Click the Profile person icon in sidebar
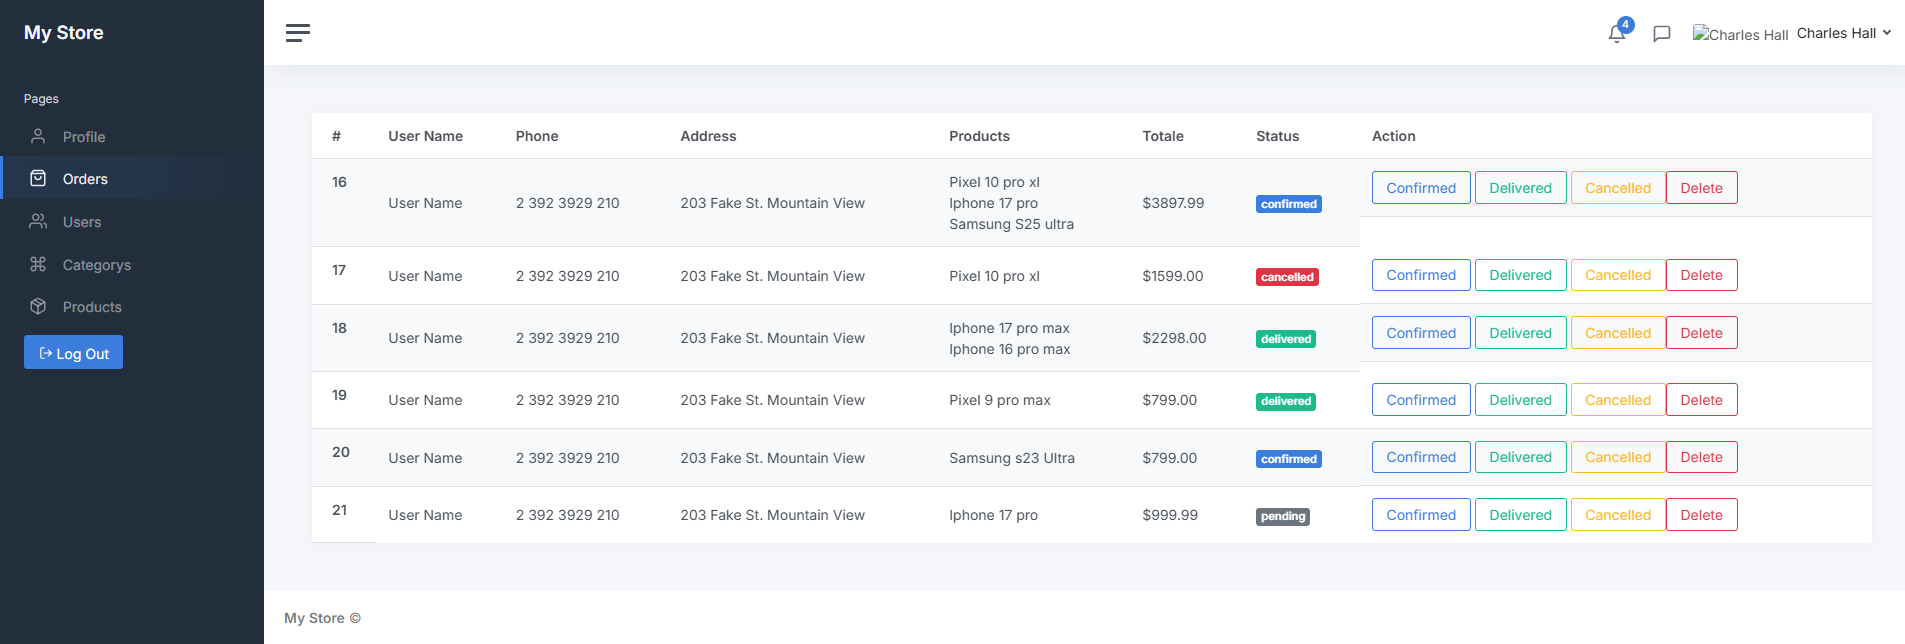The width and height of the screenshot is (1905, 644). 38,136
